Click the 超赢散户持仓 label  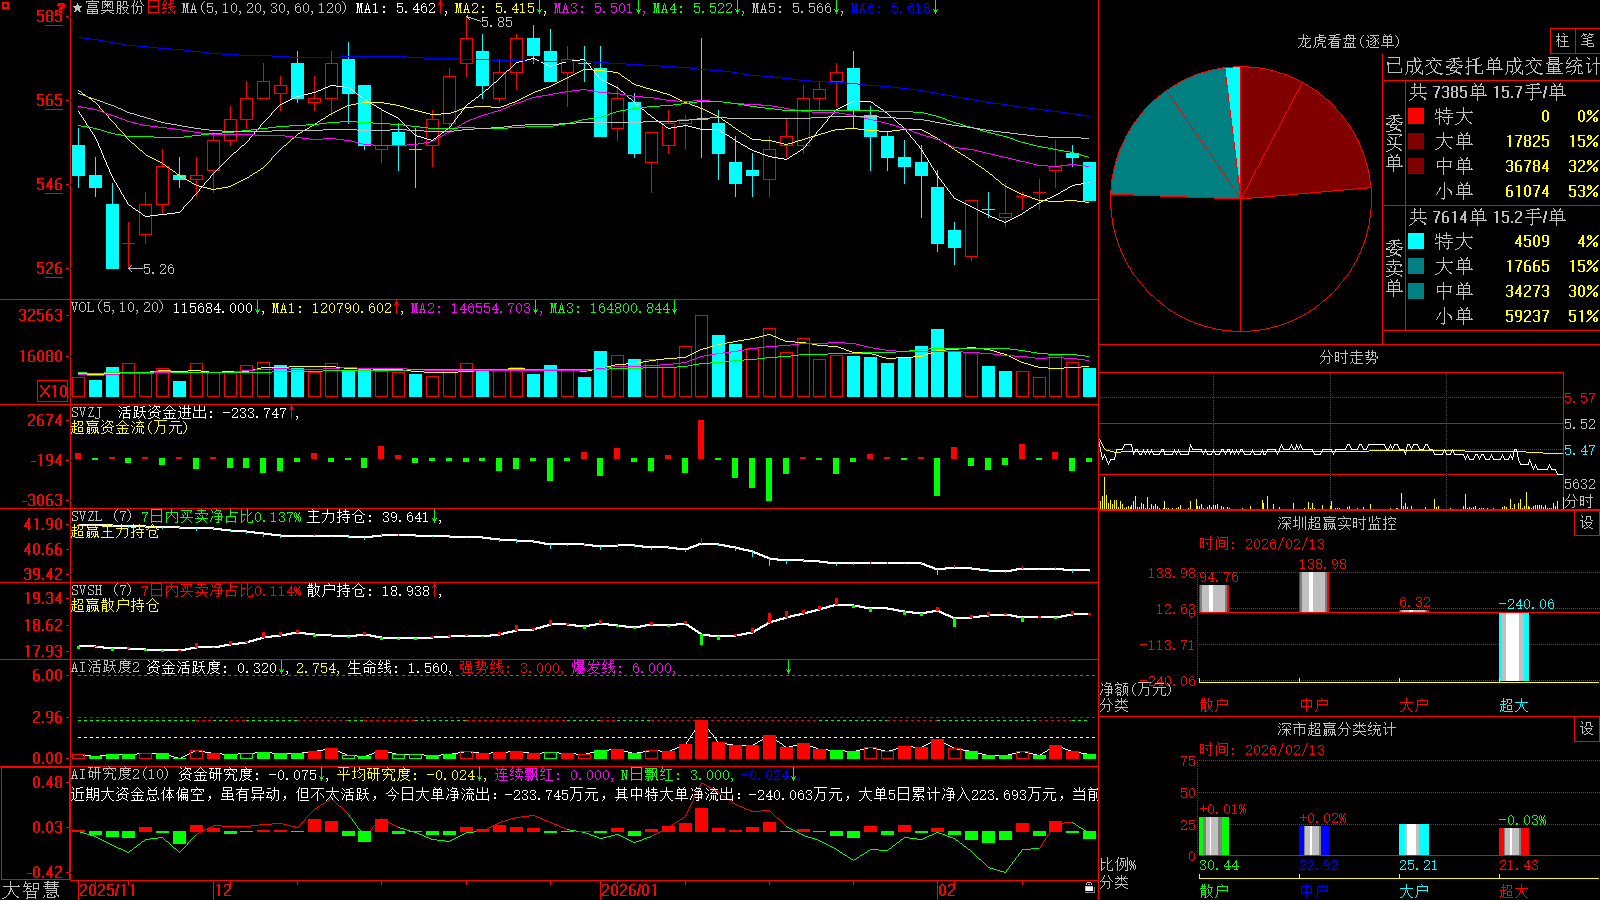[115, 606]
